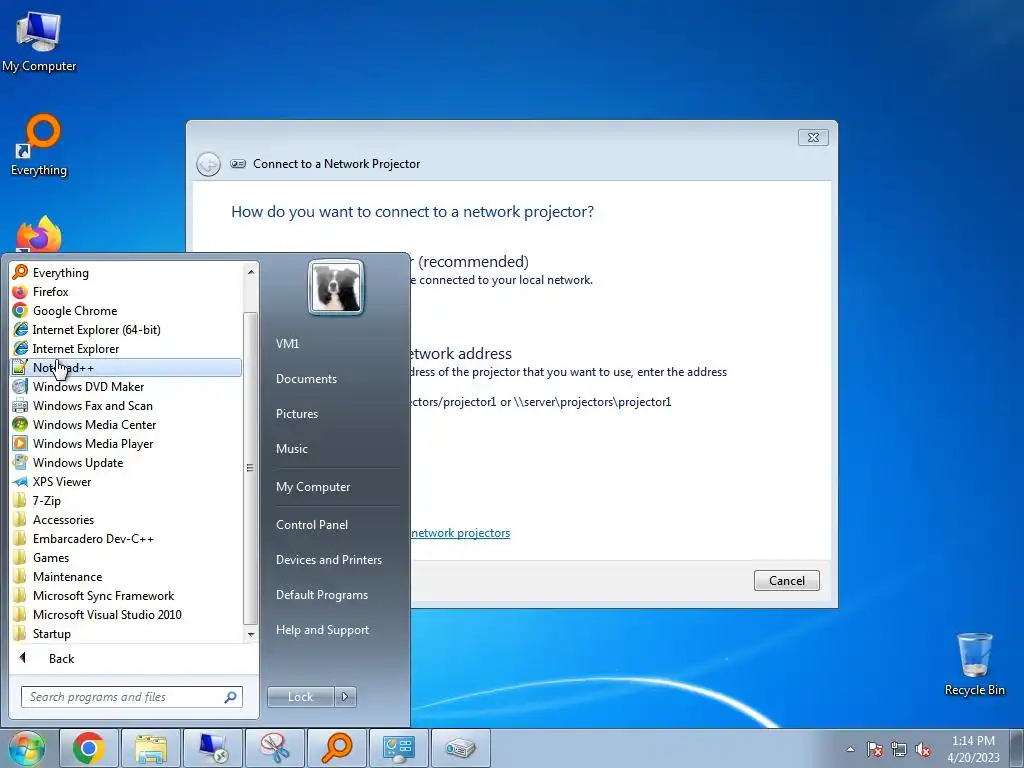The width and height of the screenshot is (1024, 768).
Task: Select the Everything desktop shortcut
Action: (x=39, y=145)
